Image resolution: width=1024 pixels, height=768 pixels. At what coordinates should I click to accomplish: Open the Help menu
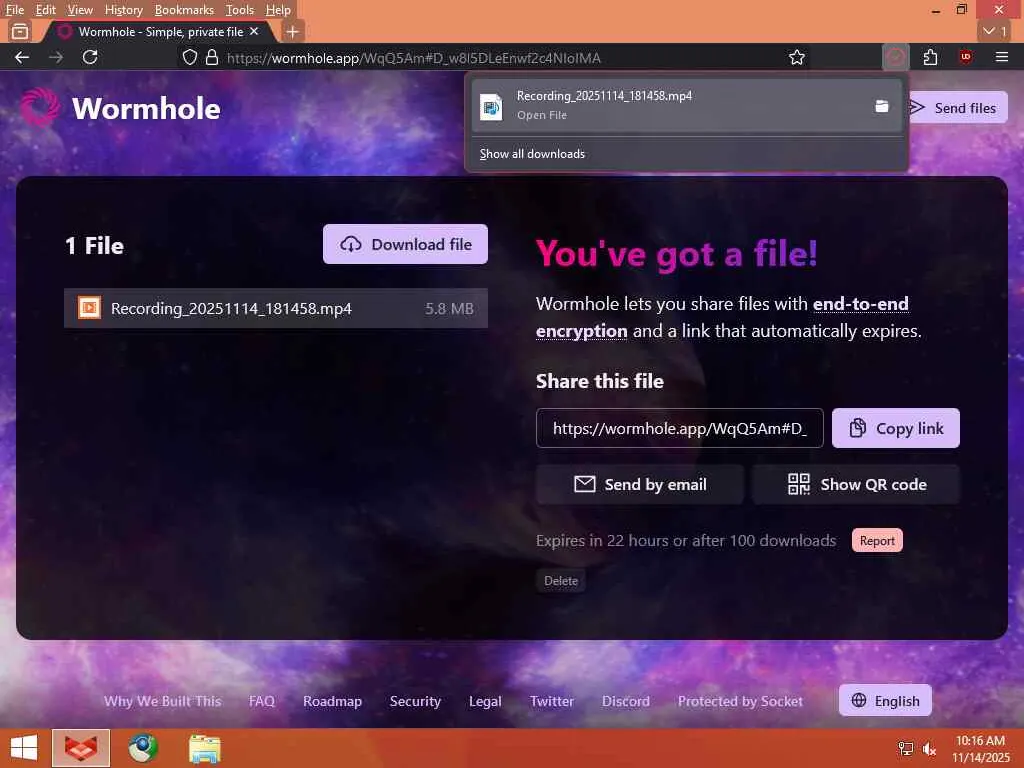[x=278, y=10]
